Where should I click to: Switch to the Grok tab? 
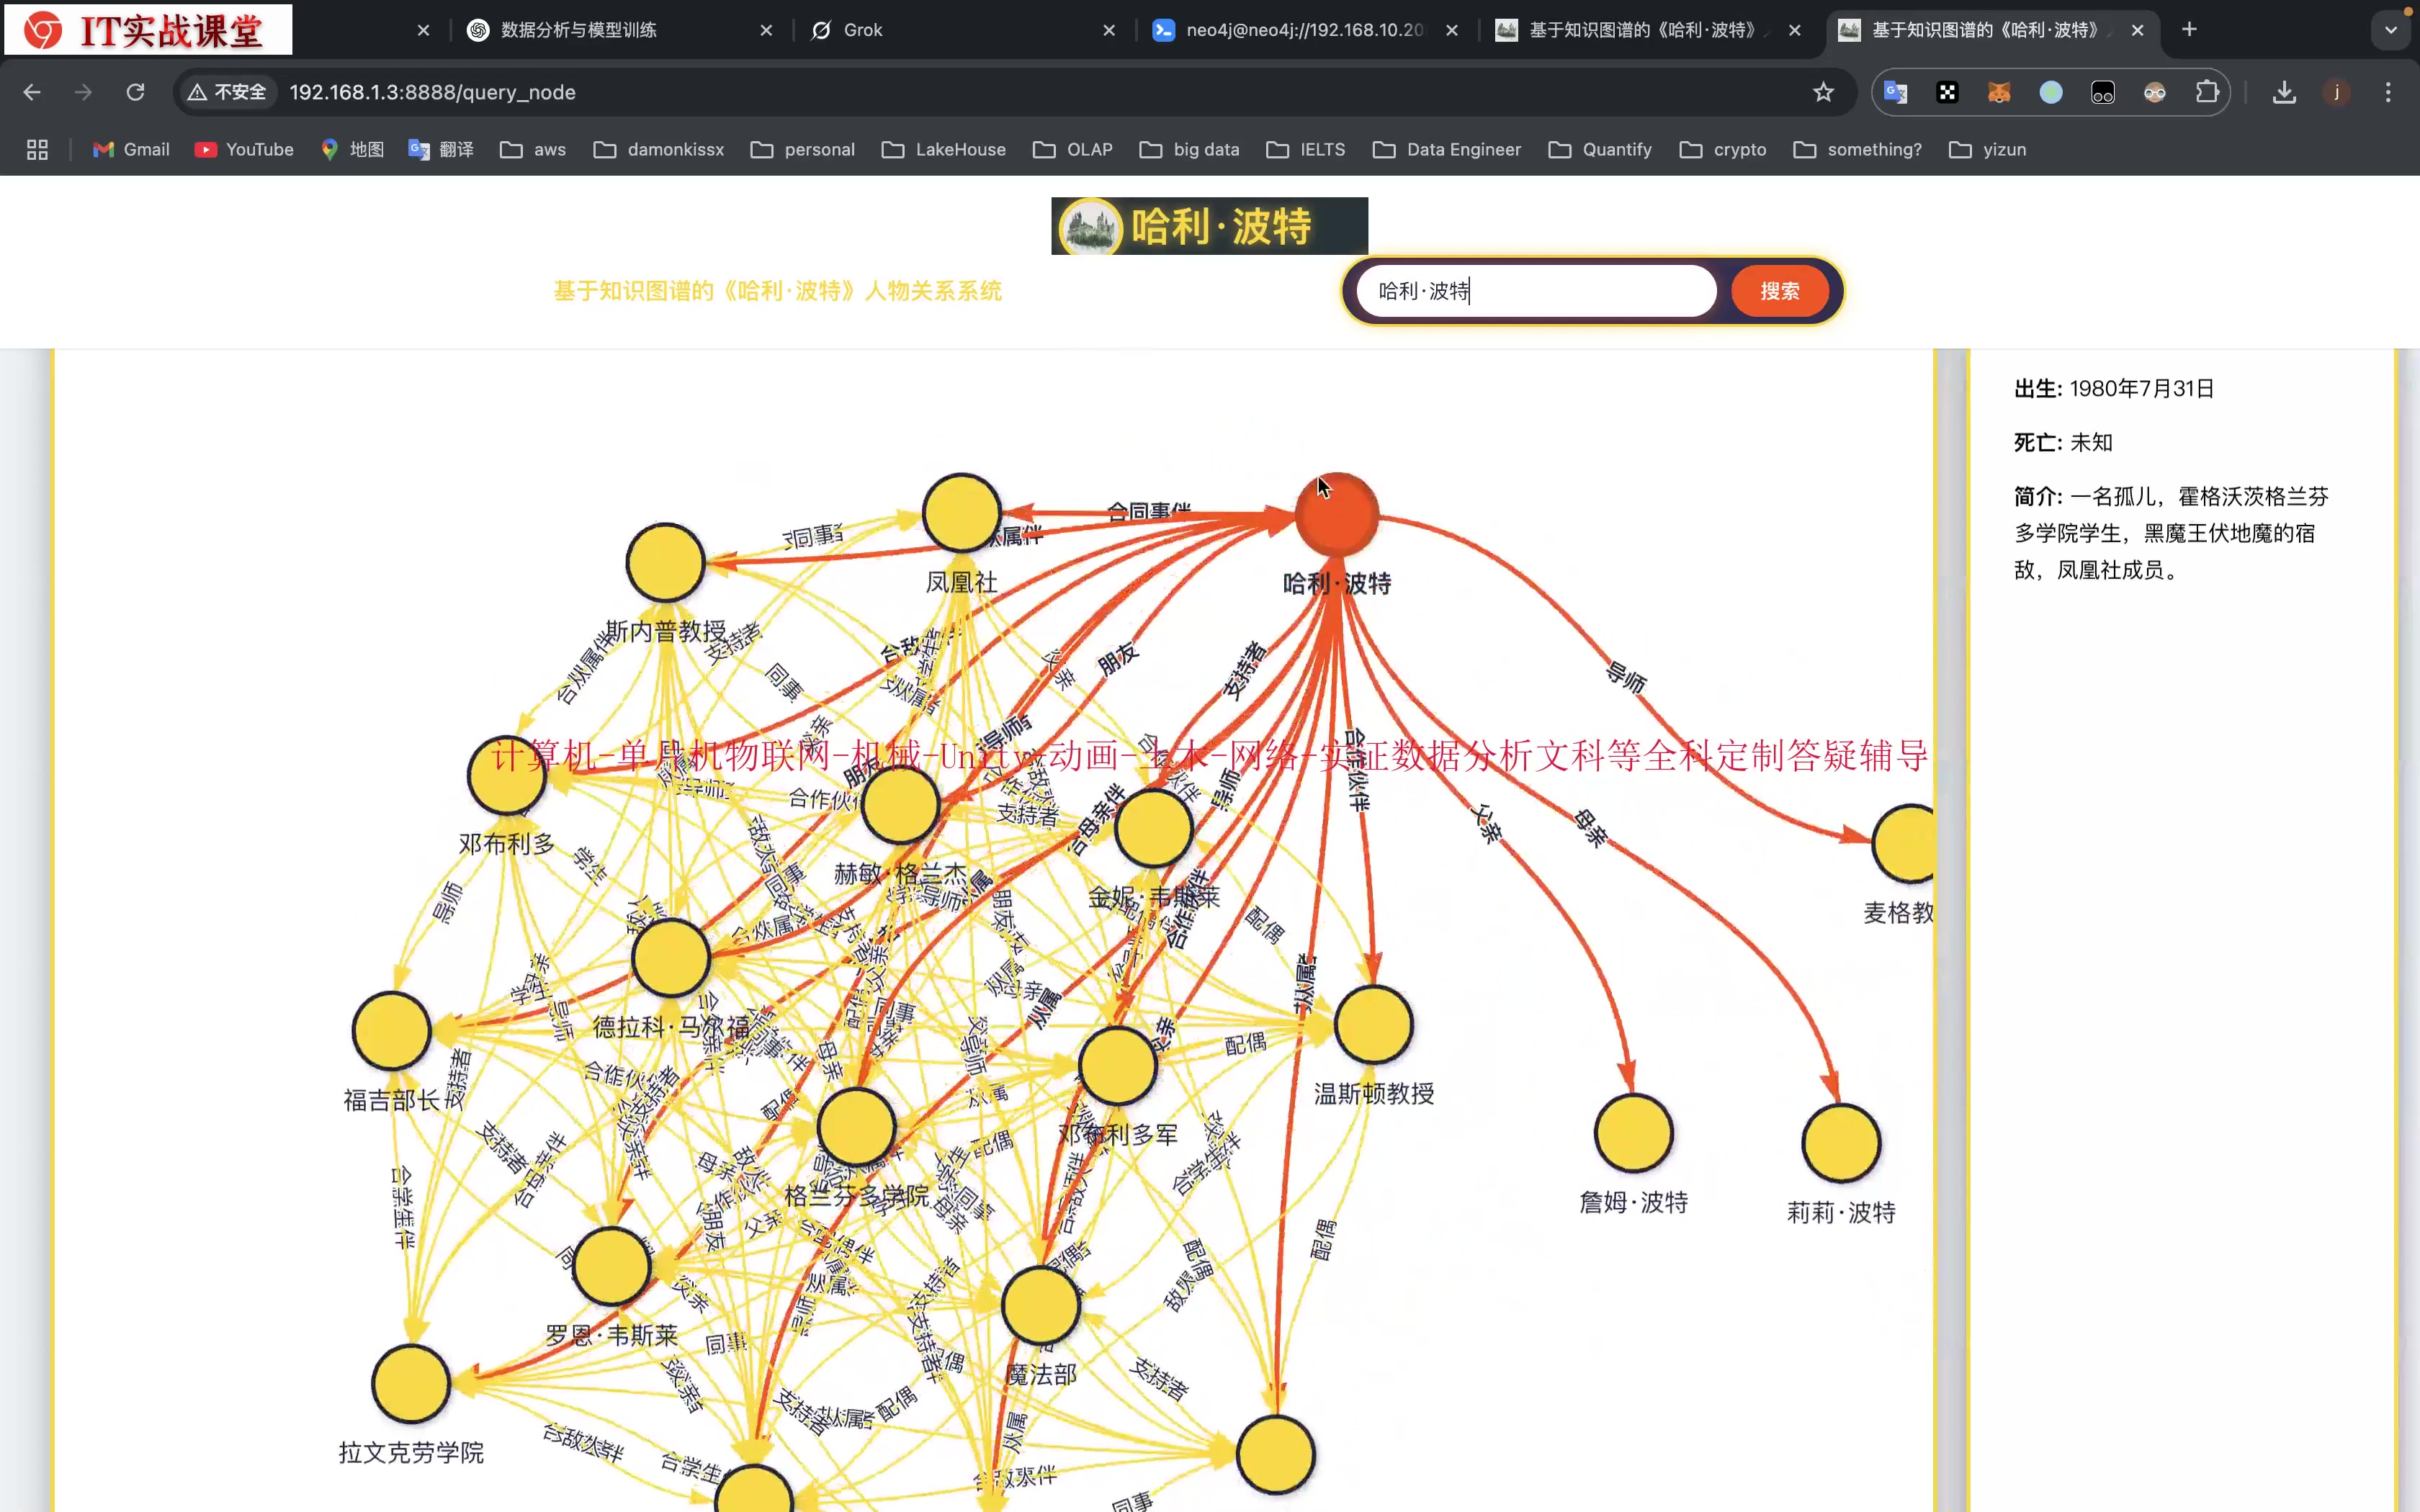861,30
